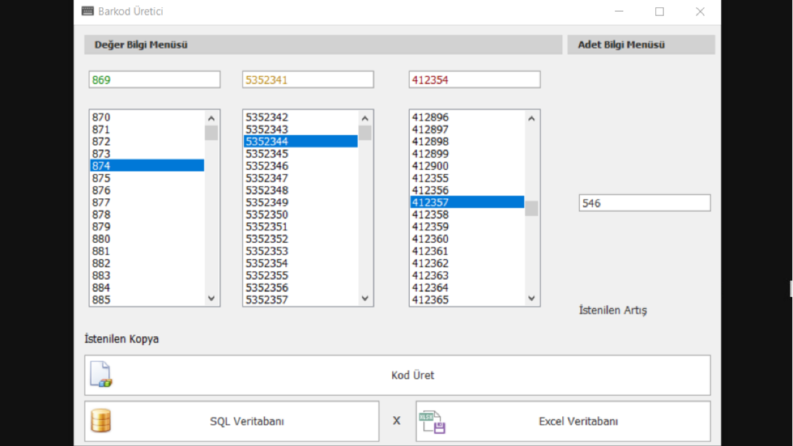Select 412355 in the third list

[x=467, y=178]
